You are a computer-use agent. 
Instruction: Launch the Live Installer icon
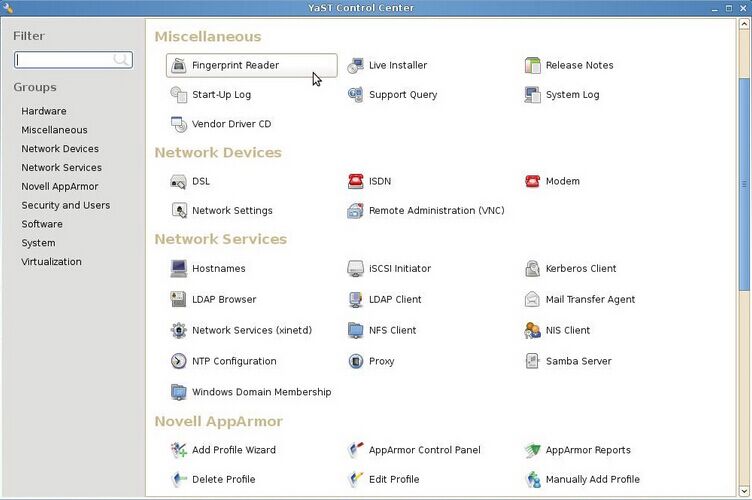[355, 65]
